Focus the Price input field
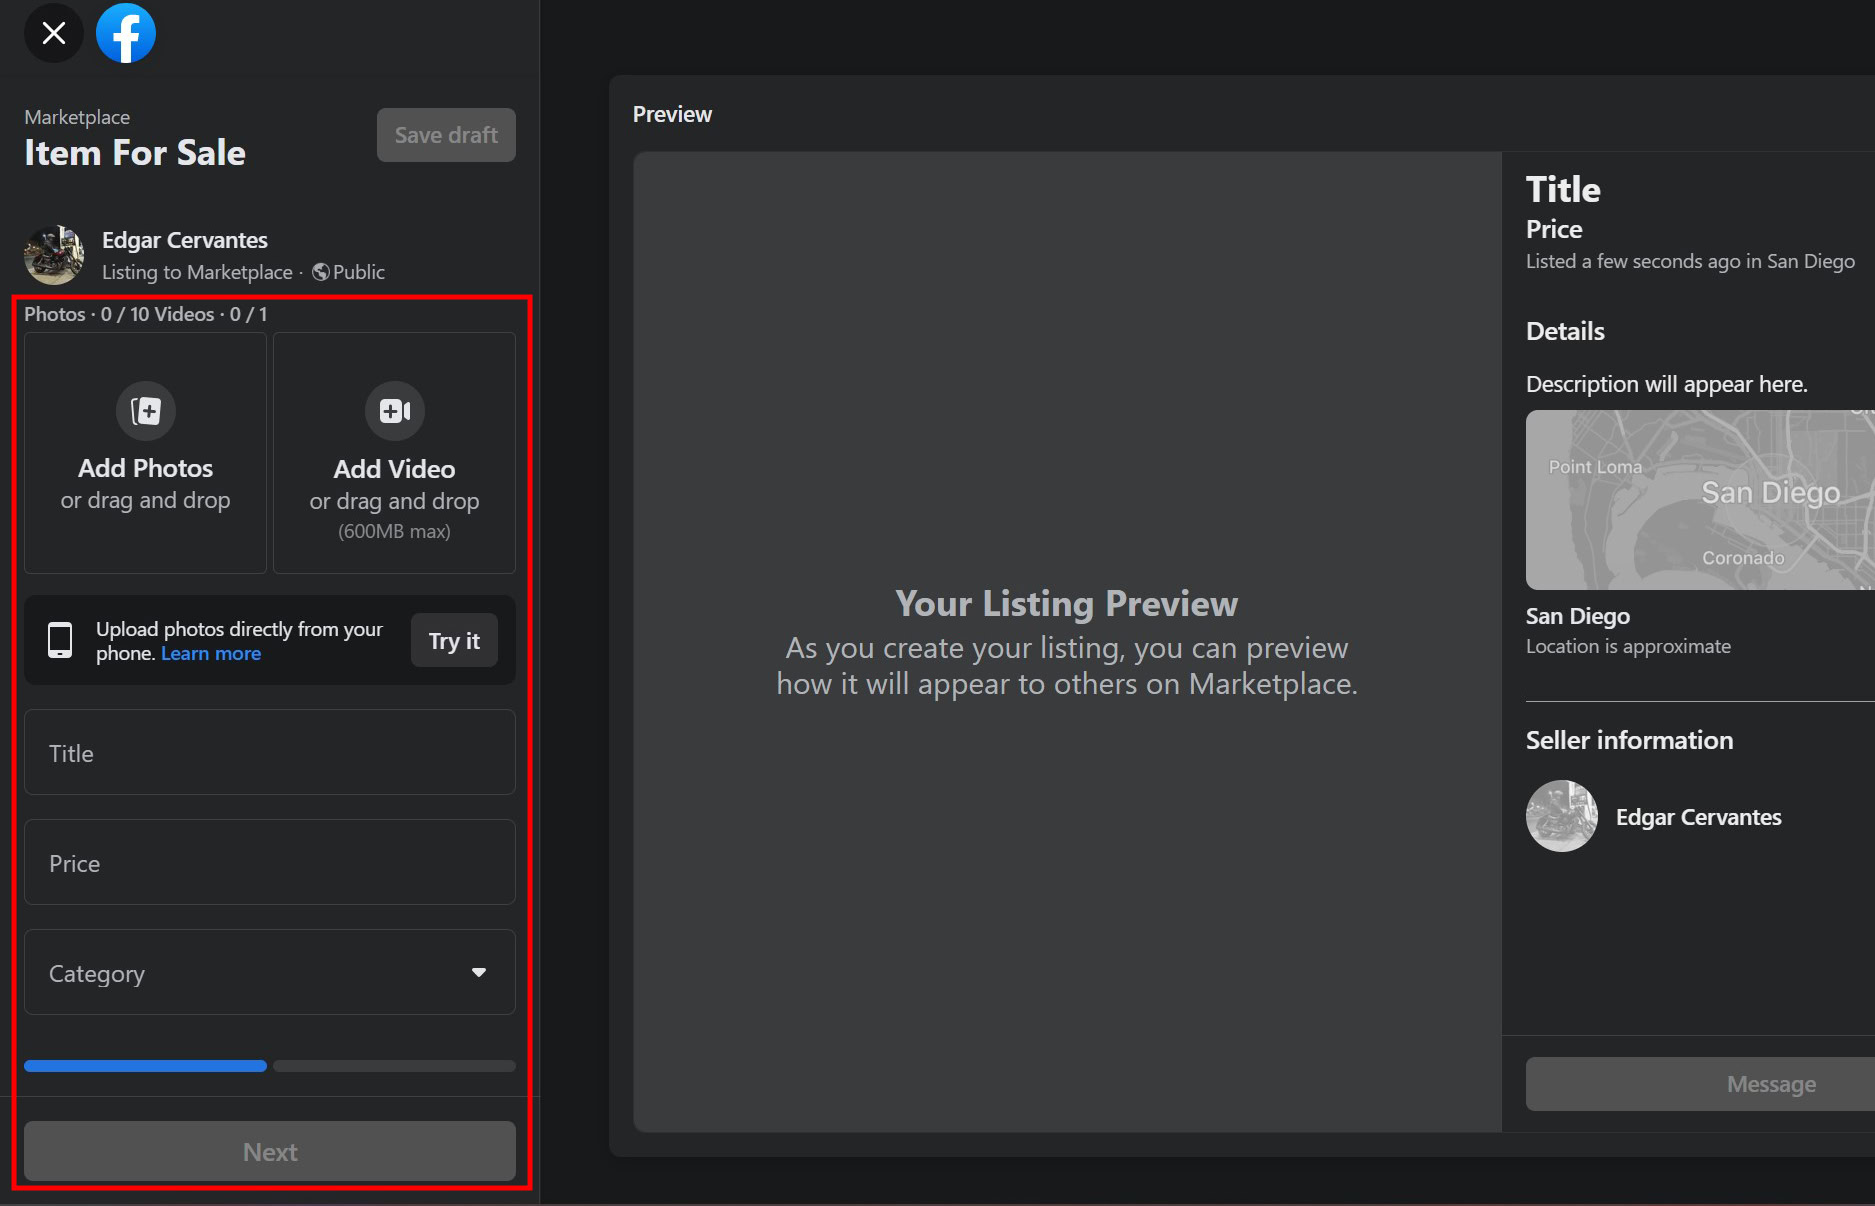The width and height of the screenshot is (1875, 1206). point(270,863)
